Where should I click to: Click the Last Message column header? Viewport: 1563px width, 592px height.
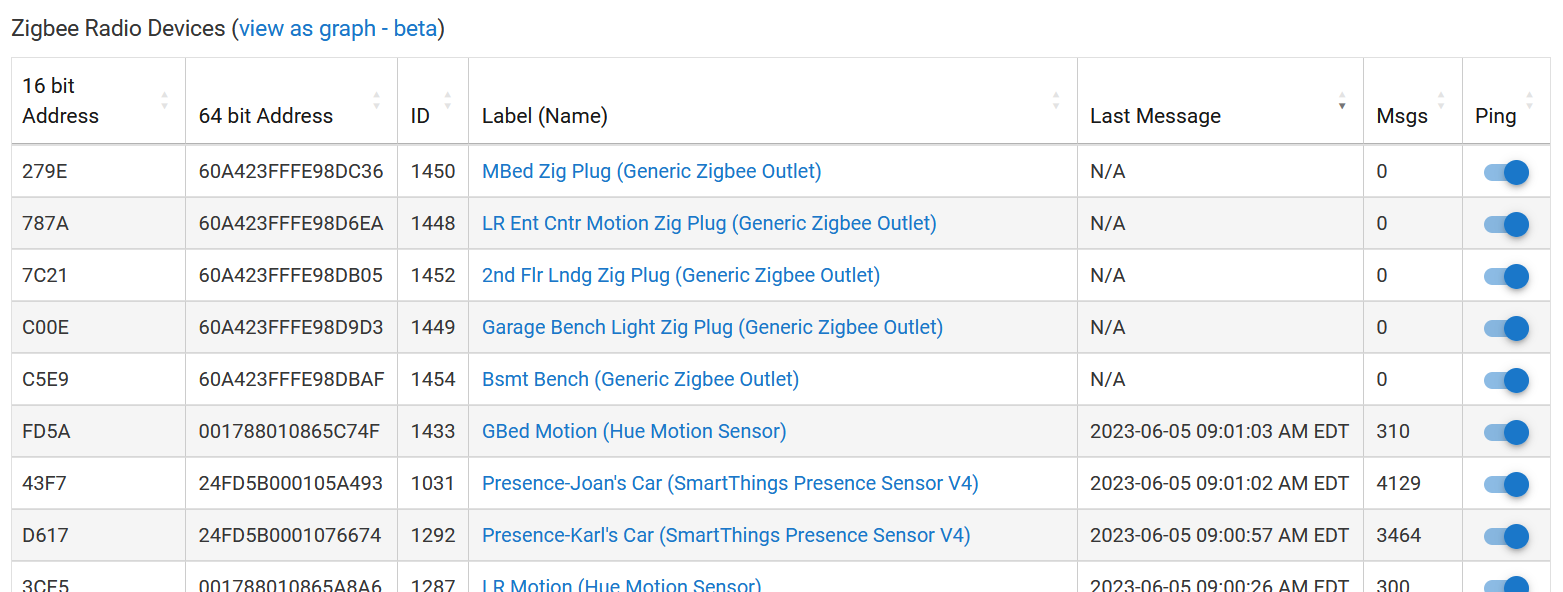tap(1155, 116)
